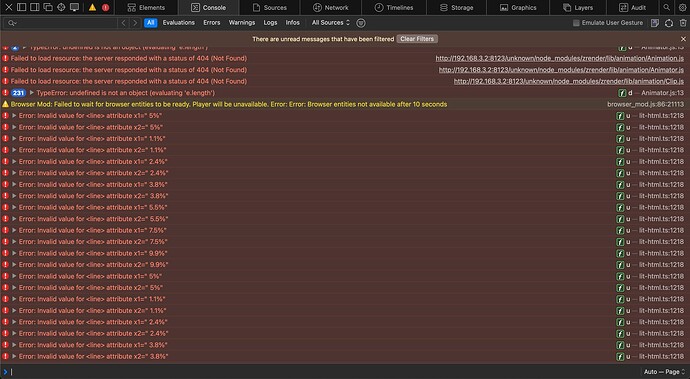Select the Browser Mod warning message text
This screenshot has height=379, width=690.
coord(229,104)
